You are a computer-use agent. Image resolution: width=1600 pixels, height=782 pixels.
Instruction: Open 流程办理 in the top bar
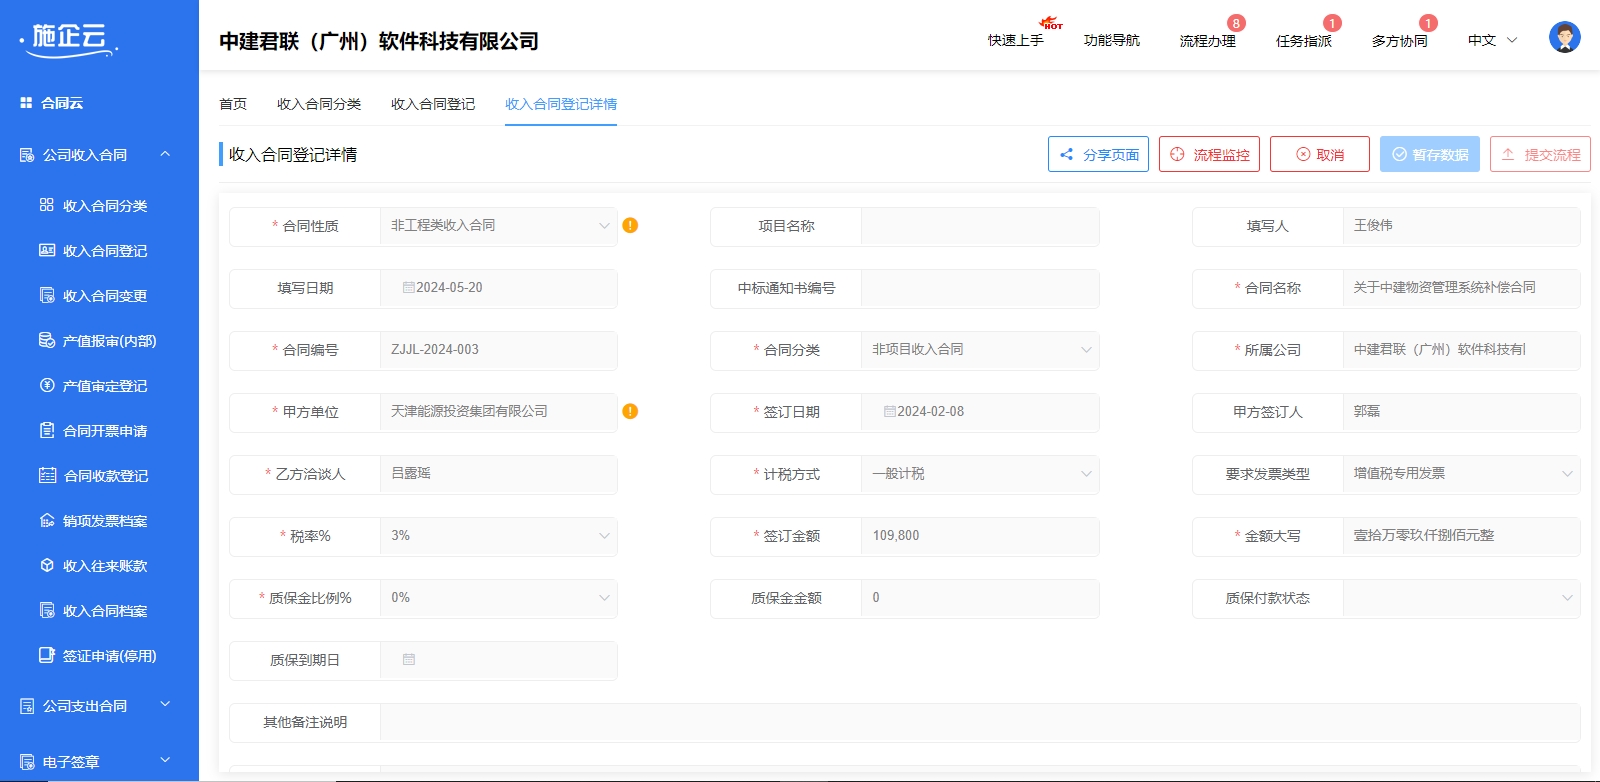point(1208,40)
